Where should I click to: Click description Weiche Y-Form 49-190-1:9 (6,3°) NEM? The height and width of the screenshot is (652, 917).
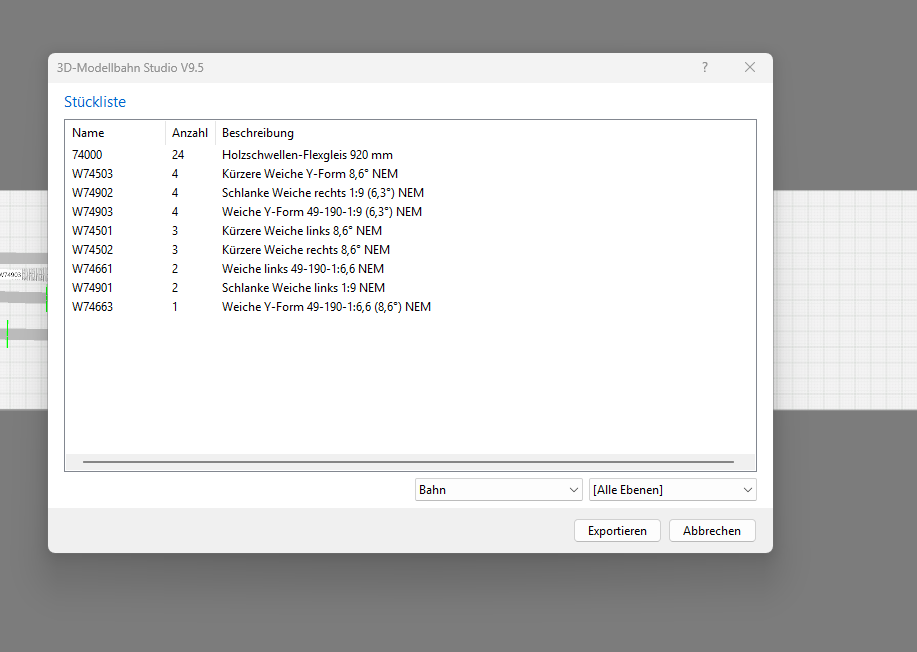click(322, 212)
